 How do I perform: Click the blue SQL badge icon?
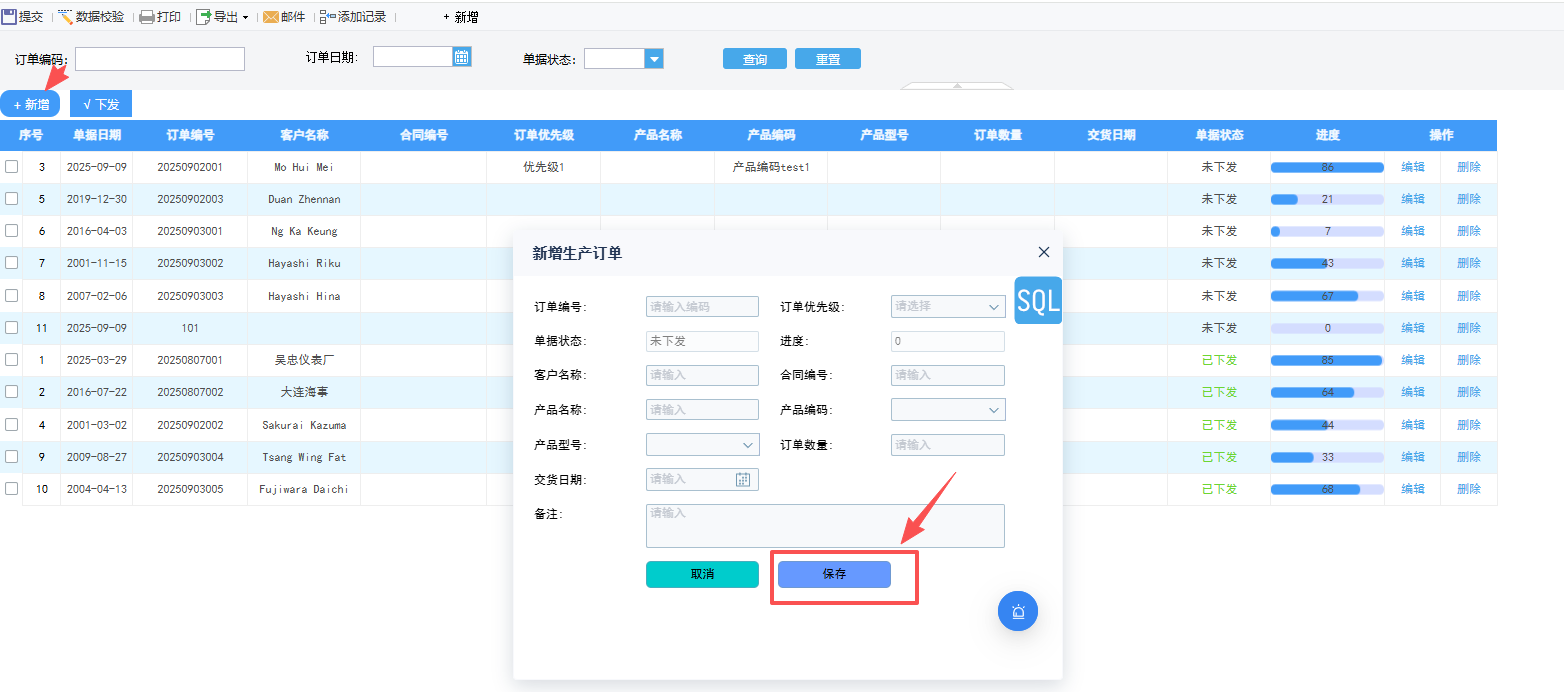(x=1038, y=301)
